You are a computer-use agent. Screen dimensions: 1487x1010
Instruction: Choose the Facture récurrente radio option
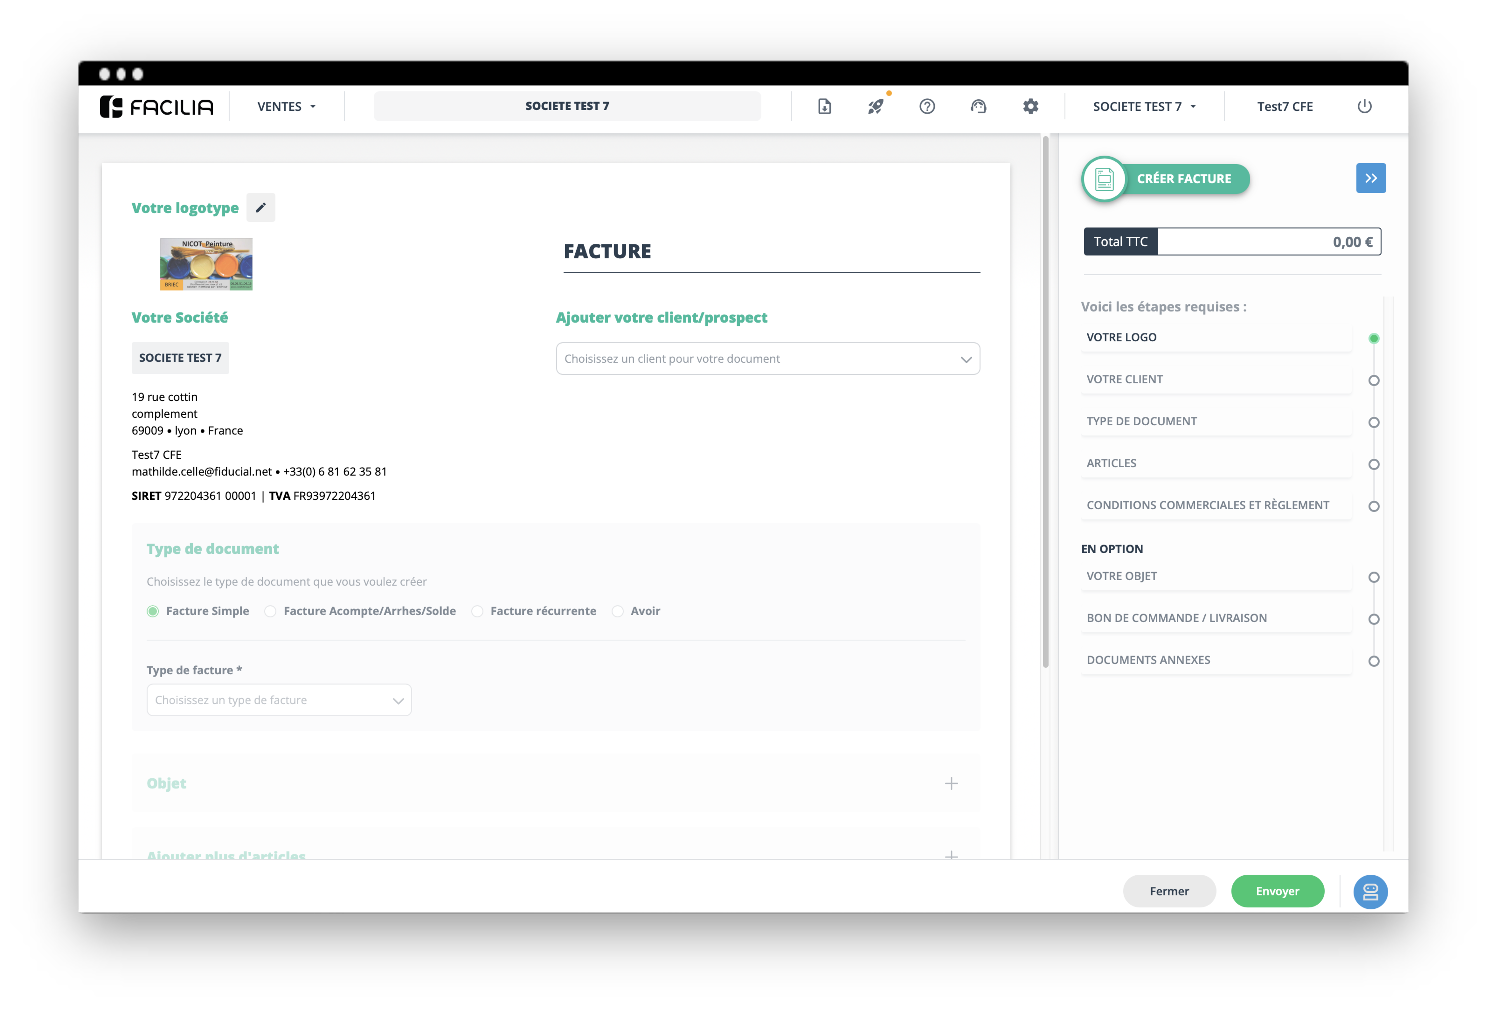[x=477, y=611]
